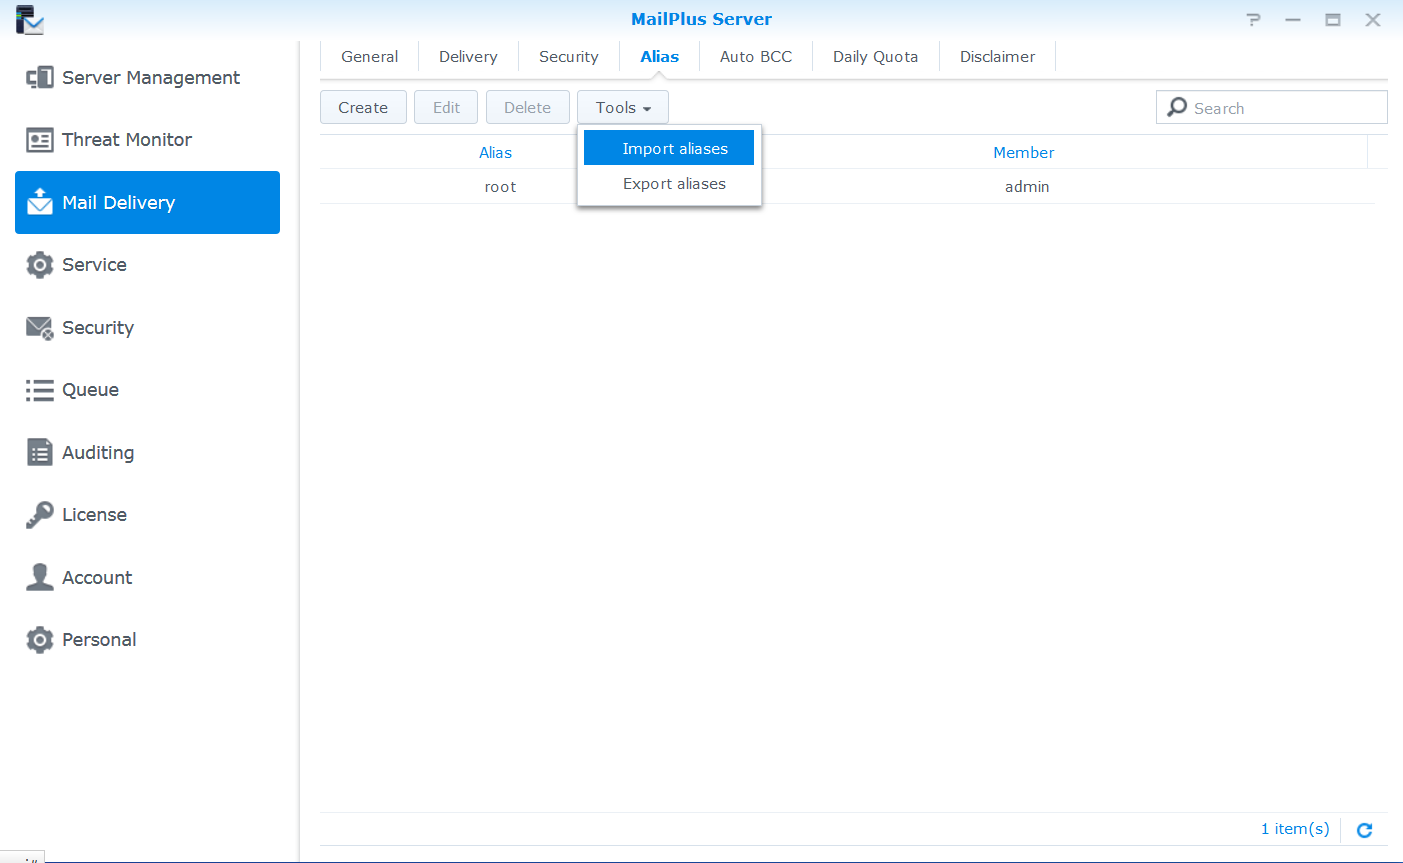Image resolution: width=1403 pixels, height=863 pixels.
Task: Open the Disclaimer tab
Action: tap(997, 57)
